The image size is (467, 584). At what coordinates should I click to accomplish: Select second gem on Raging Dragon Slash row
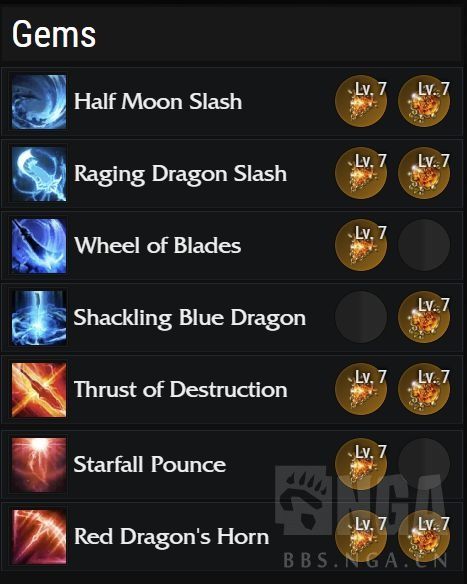(x=424, y=173)
